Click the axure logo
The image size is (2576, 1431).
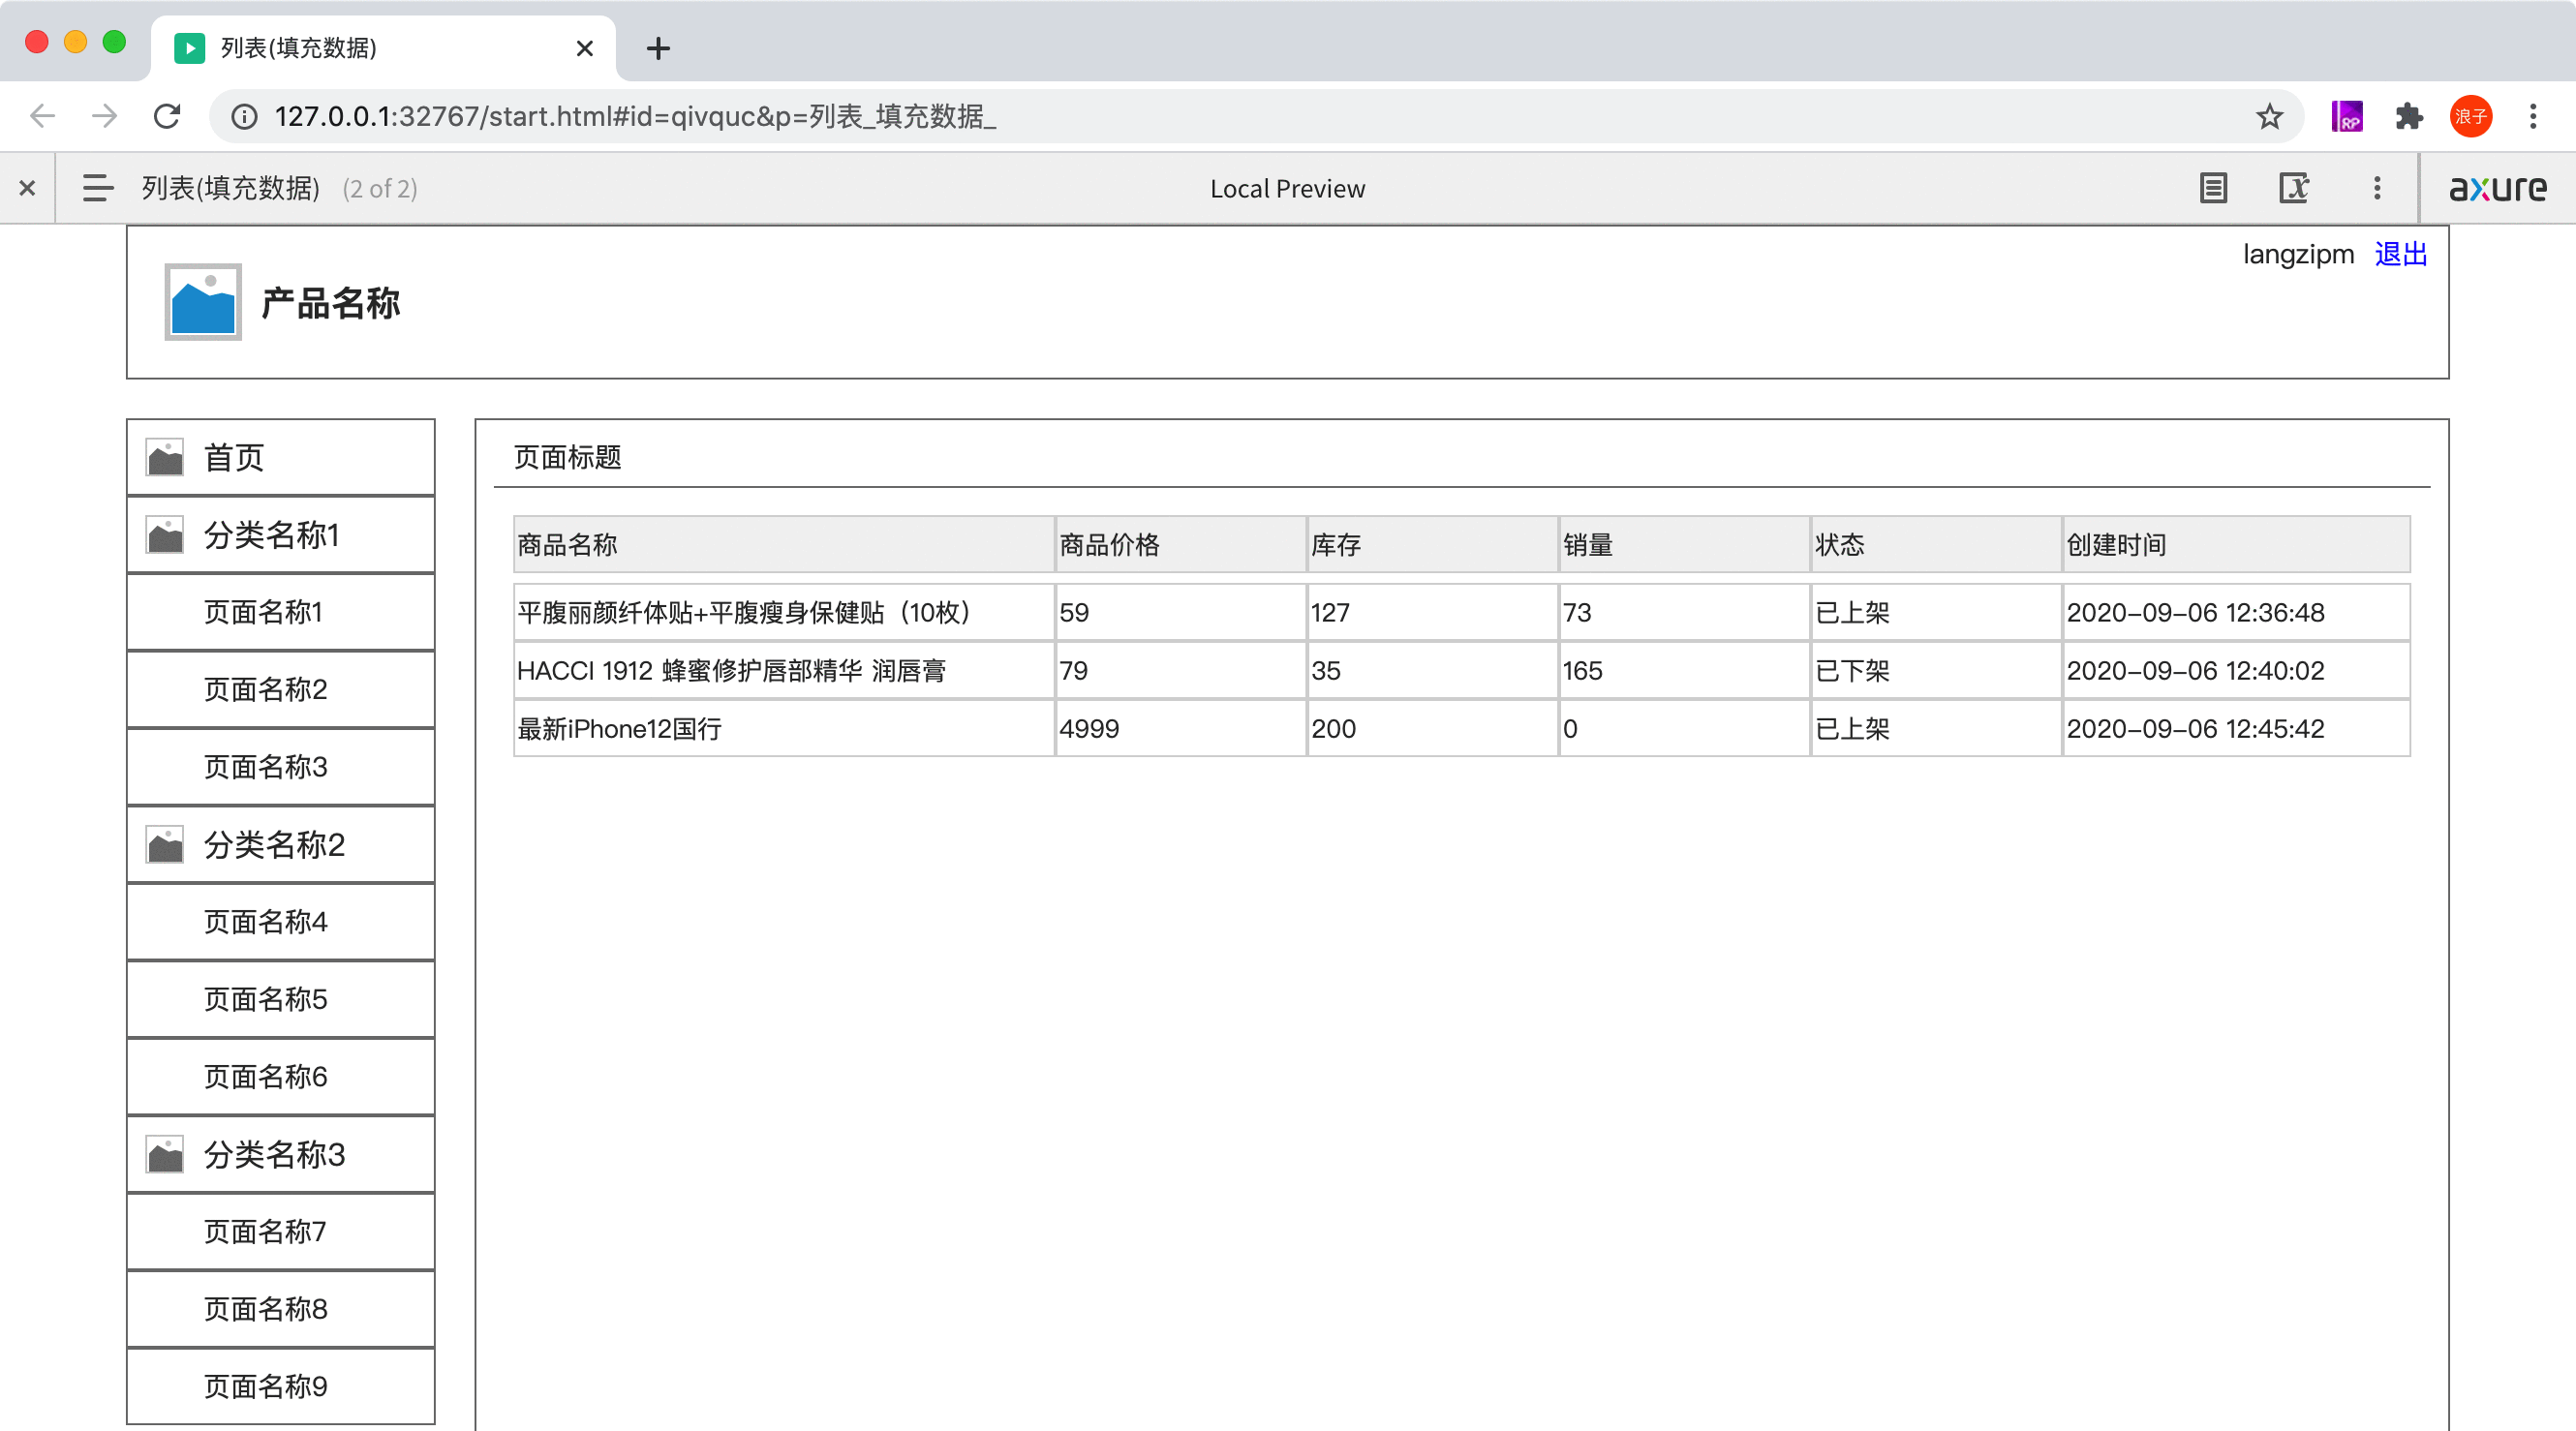click(2497, 188)
